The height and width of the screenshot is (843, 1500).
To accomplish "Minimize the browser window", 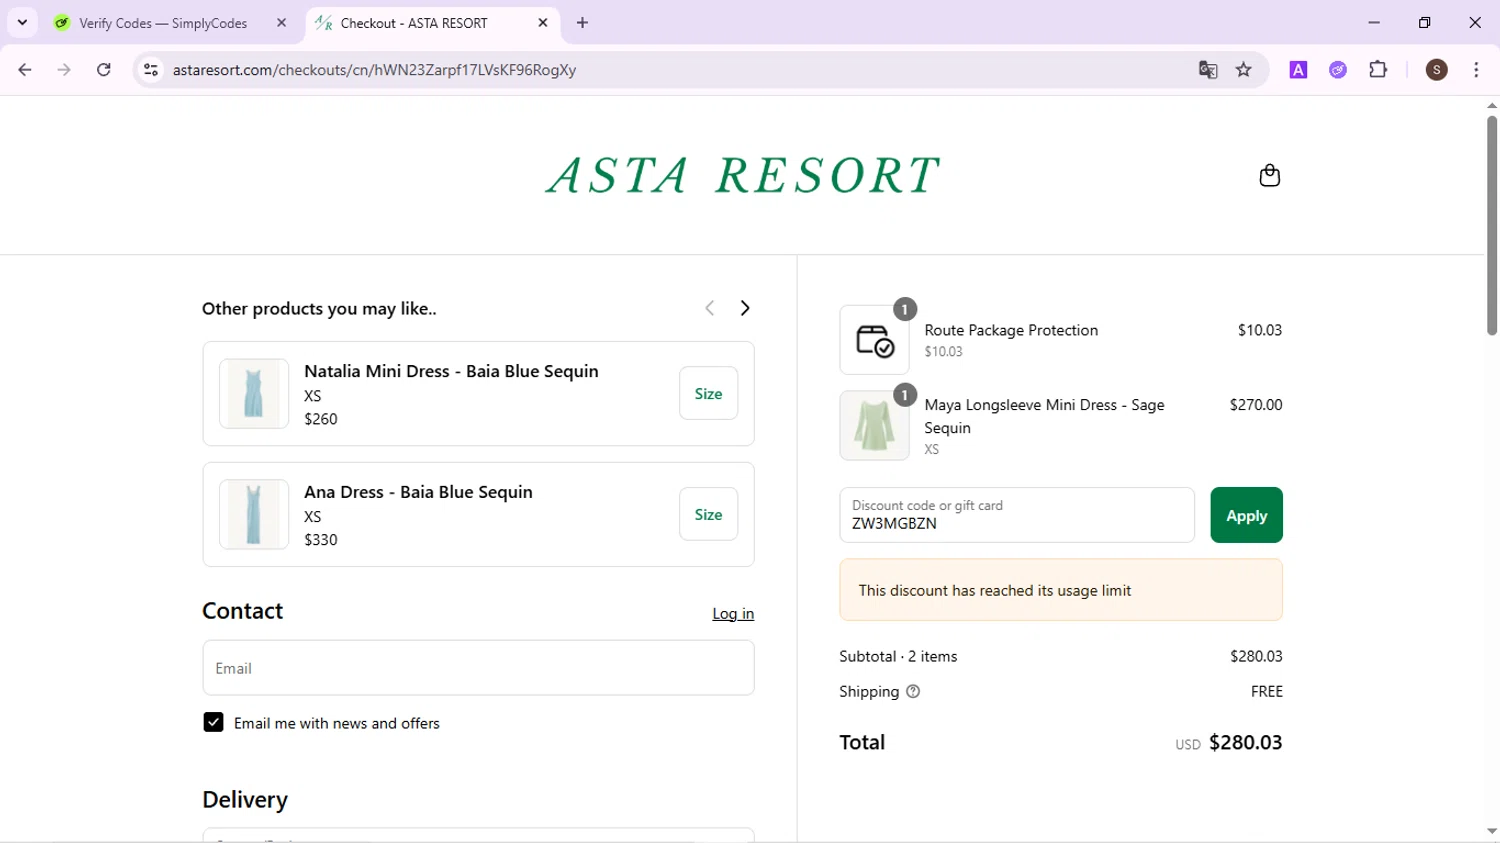I will point(1374,22).
